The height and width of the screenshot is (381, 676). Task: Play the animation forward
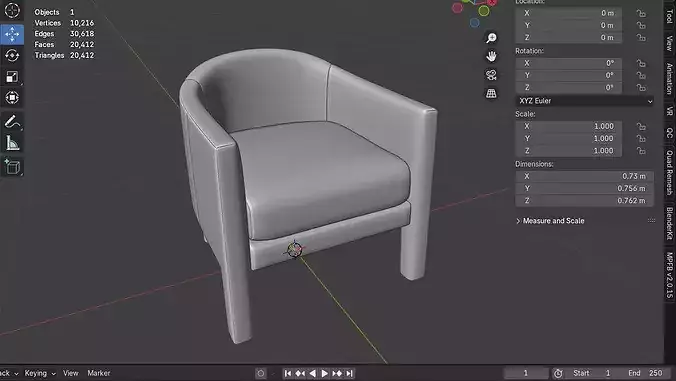325,373
